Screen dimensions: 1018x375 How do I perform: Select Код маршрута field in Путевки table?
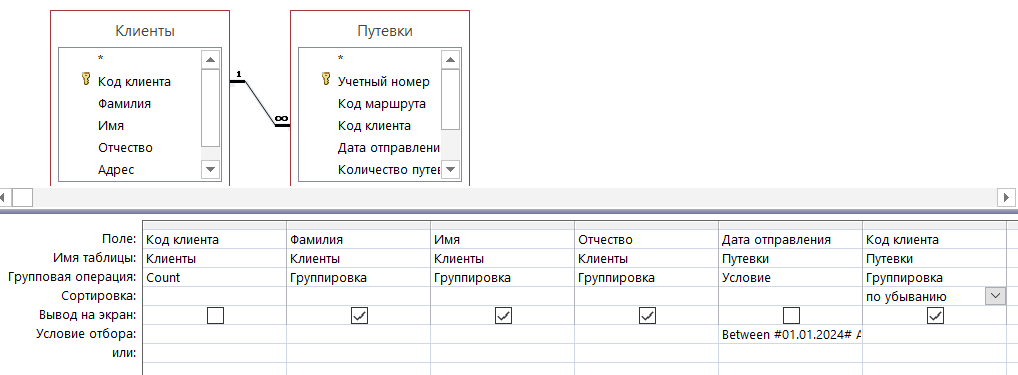[382, 104]
